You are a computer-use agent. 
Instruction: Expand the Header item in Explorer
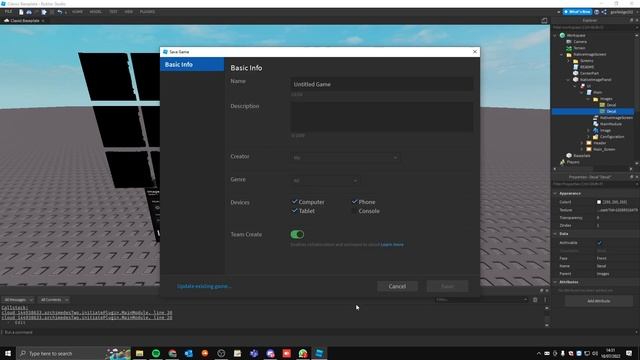coord(582,143)
